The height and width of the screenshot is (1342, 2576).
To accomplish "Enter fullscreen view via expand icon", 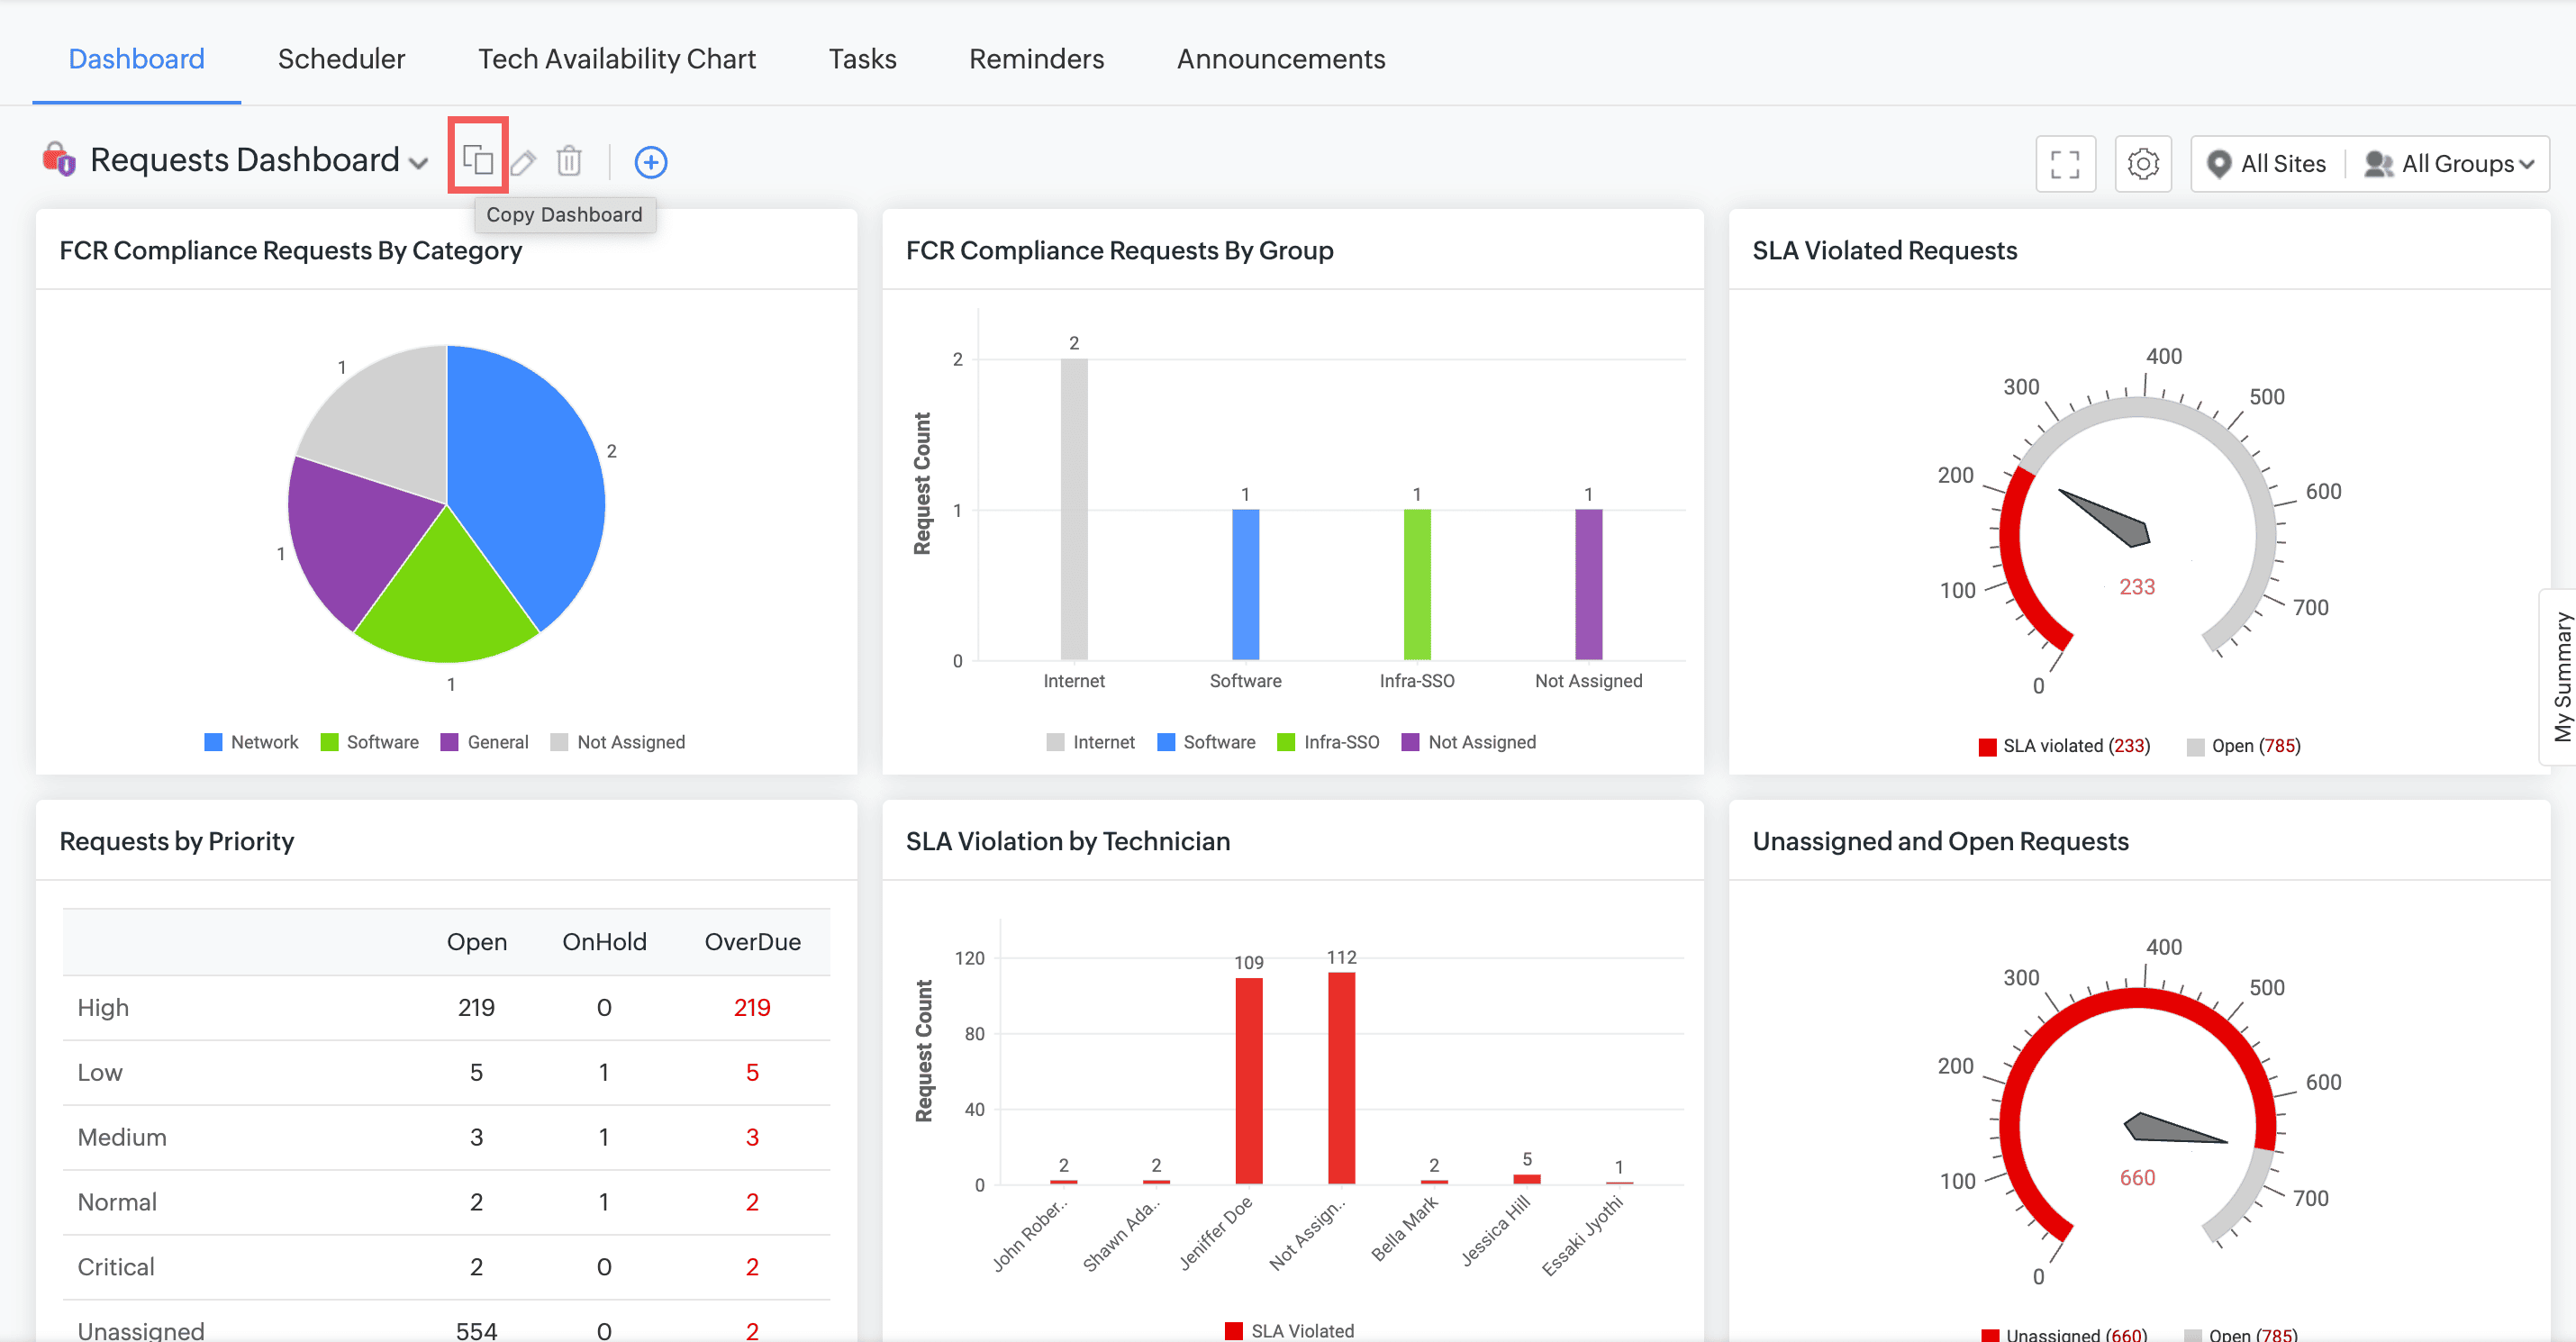I will coord(2064,164).
